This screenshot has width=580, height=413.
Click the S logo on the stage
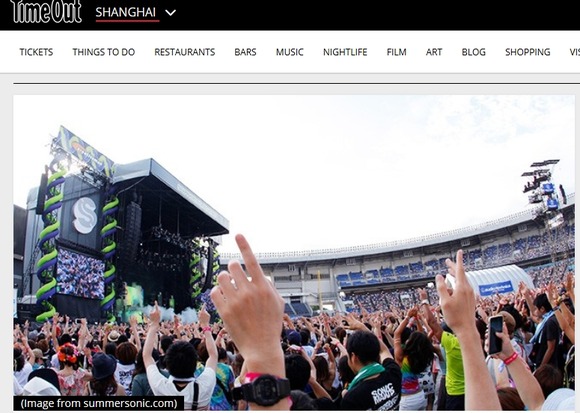point(85,216)
